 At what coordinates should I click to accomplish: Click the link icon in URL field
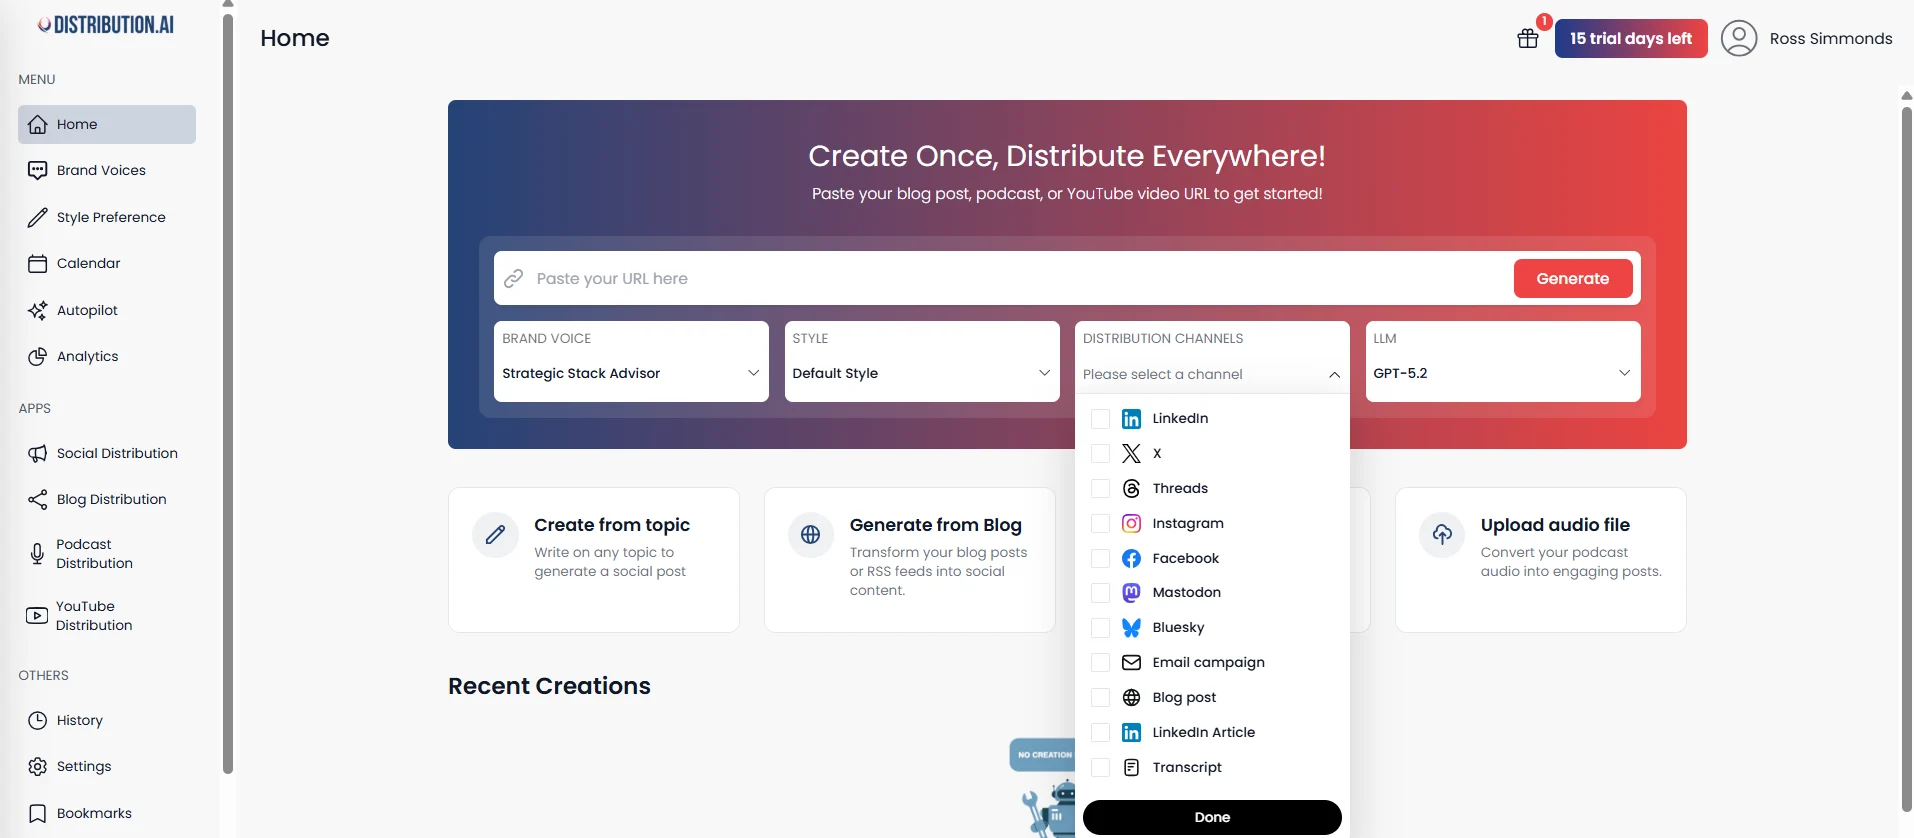pyautogui.click(x=514, y=279)
